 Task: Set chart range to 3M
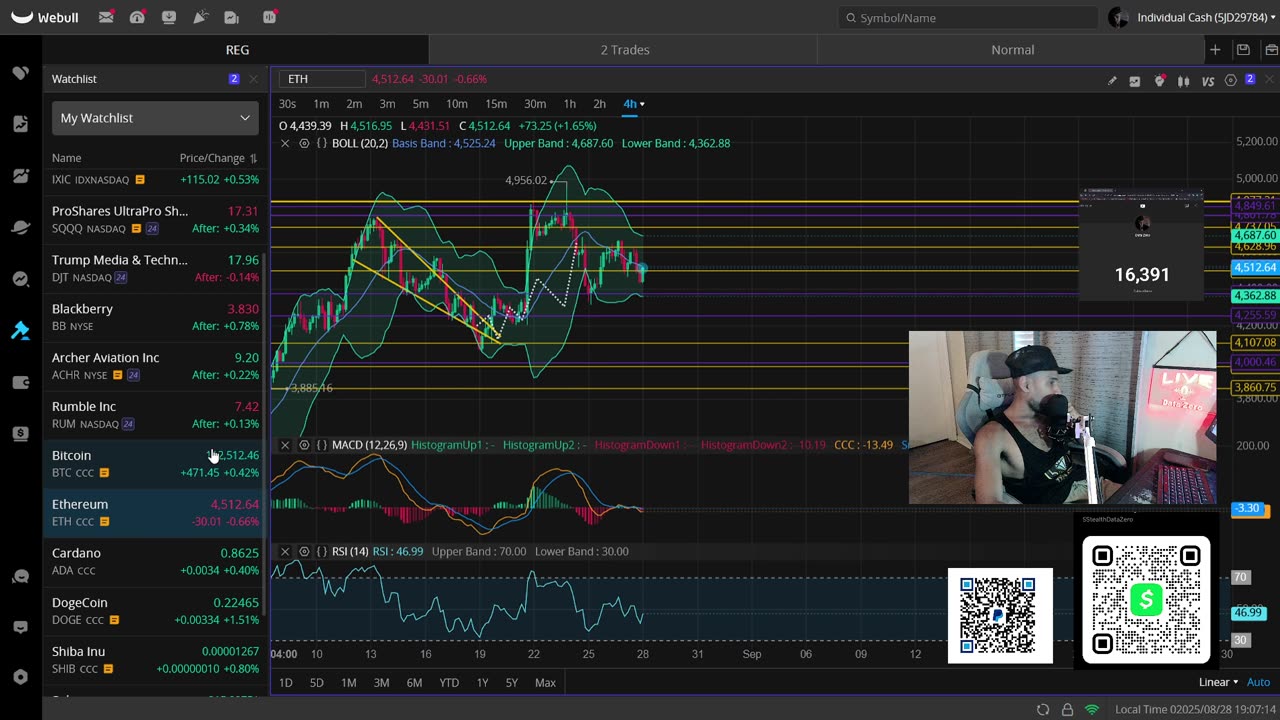click(x=381, y=683)
